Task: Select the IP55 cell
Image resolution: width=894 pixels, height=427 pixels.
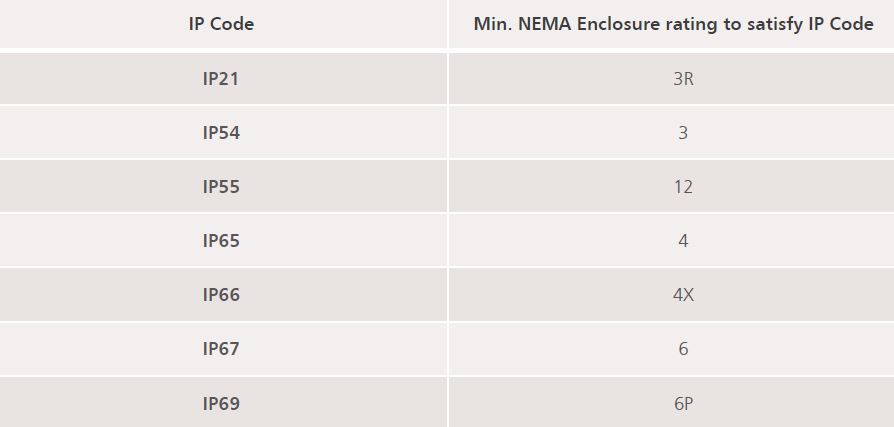Action: (x=221, y=187)
